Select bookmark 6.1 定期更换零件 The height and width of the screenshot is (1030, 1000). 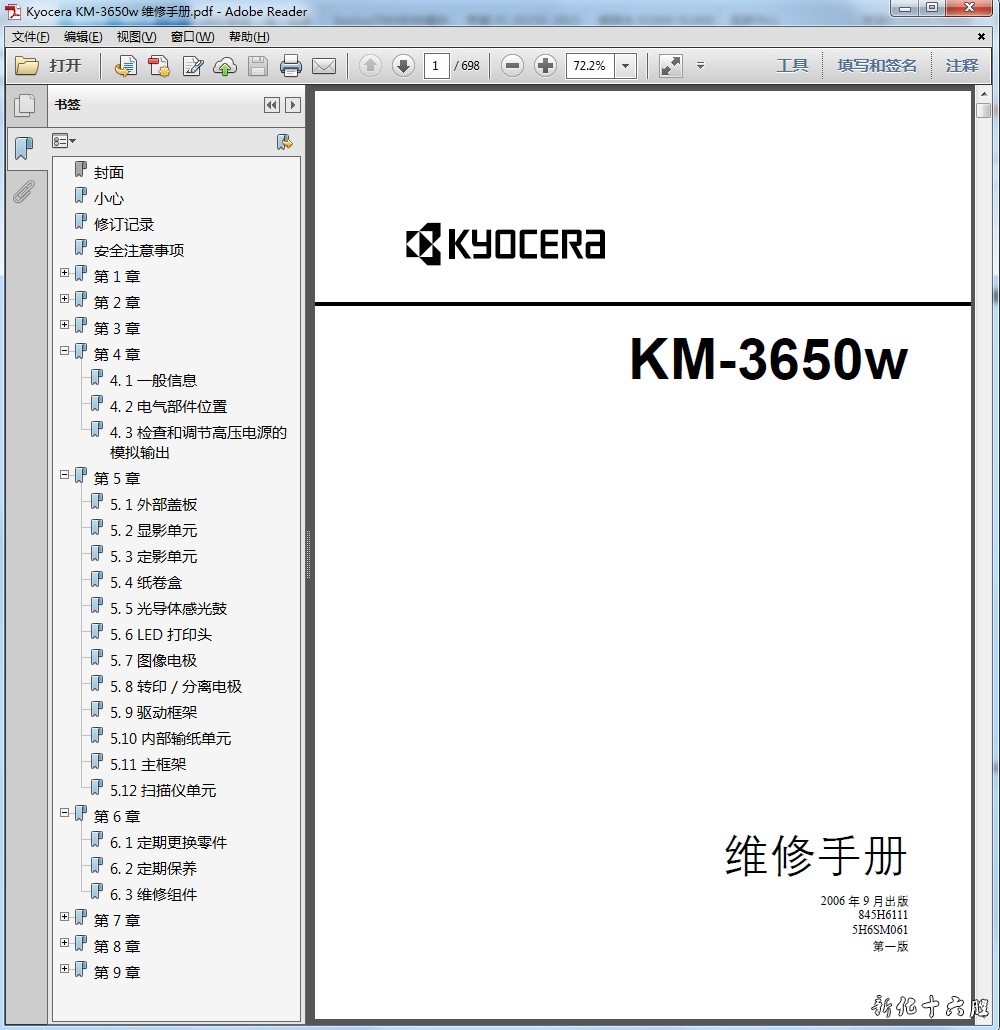[168, 842]
